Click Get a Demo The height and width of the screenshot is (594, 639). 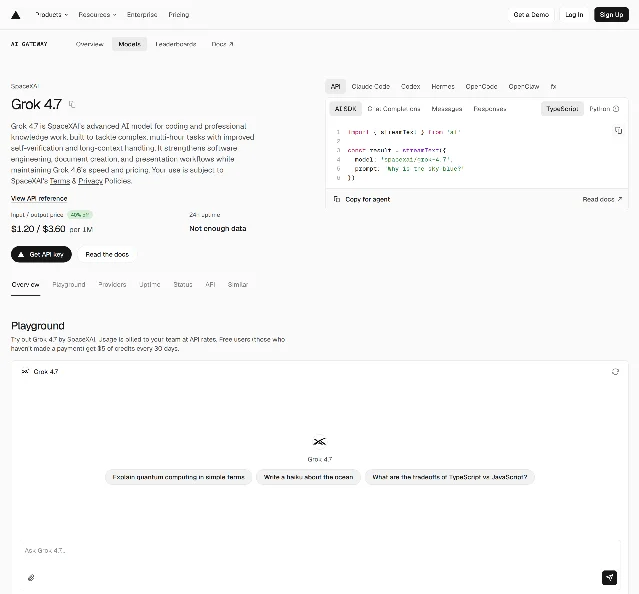[x=531, y=15]
